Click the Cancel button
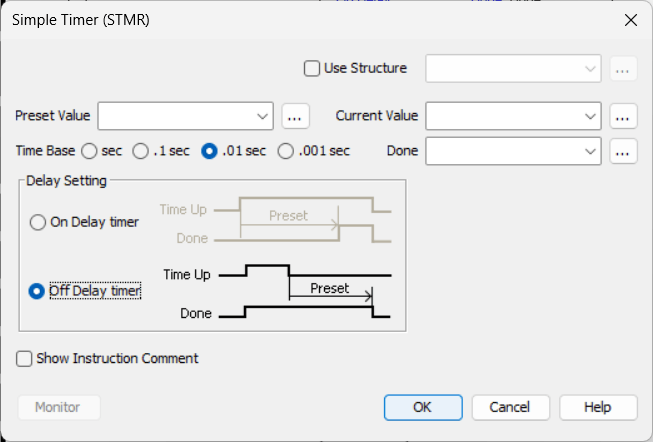653x442 pixels. [511, 407]
